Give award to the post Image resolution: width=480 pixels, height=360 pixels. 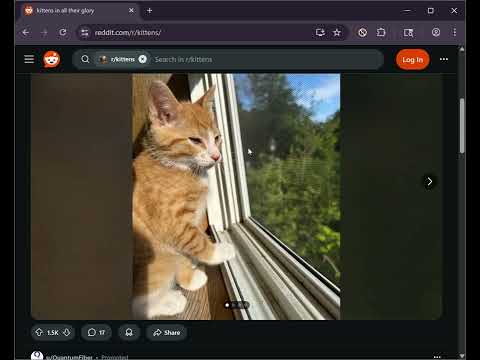point(129,332)
